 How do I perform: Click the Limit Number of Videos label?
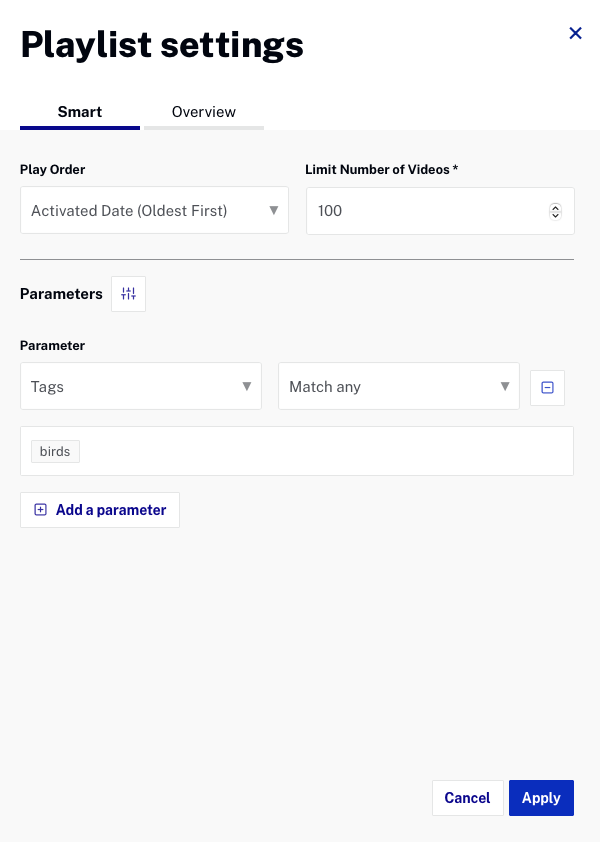381,170
